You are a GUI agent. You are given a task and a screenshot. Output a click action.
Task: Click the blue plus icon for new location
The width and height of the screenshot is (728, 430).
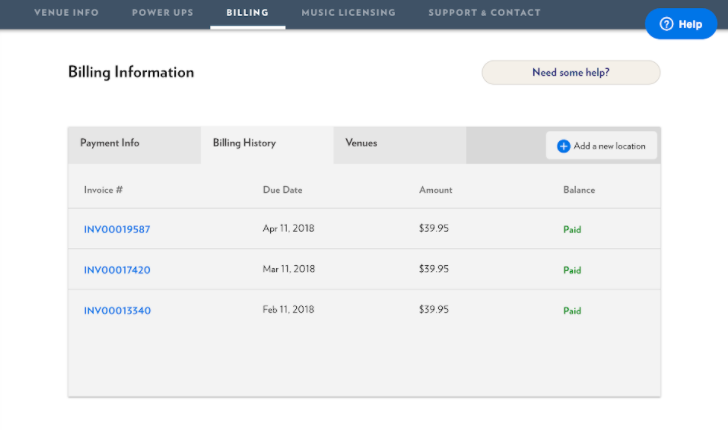point(563,146)
